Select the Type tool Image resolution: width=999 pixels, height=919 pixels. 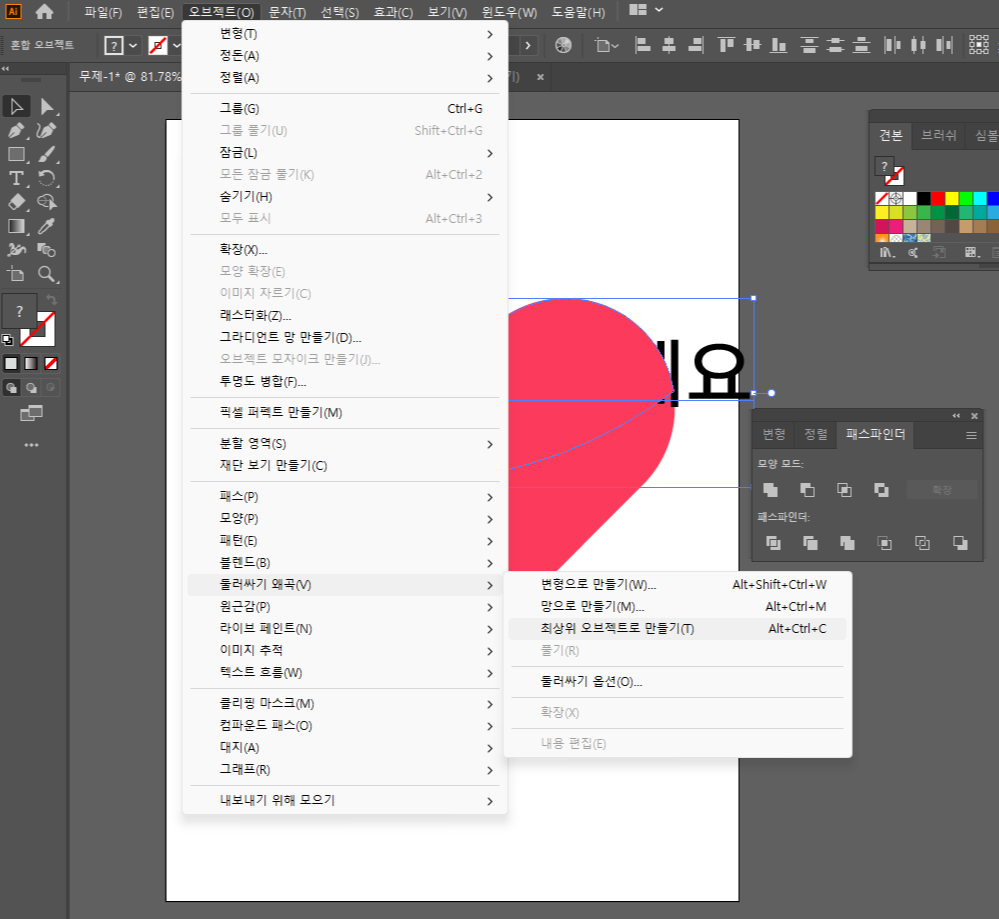pyautogui.click(x=15, y=178)
